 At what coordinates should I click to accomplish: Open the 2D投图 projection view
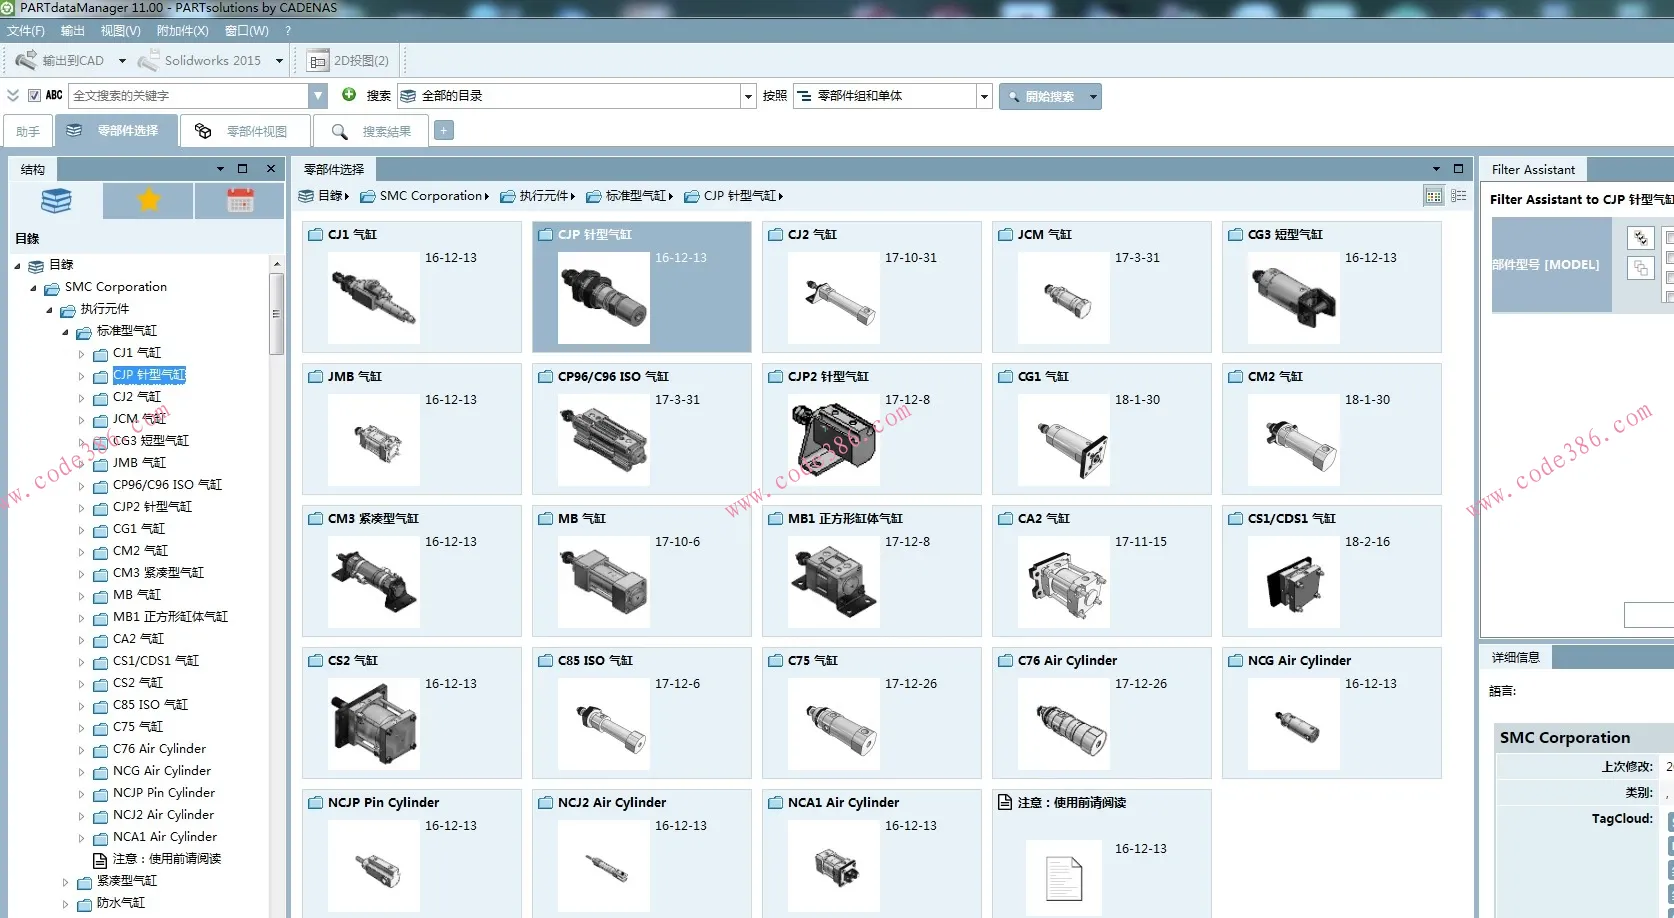pyautogui.click(x=349, y=61)
